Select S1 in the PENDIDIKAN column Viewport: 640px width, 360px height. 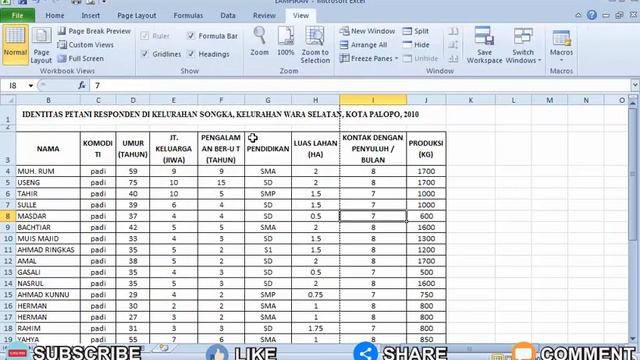(x=268, y=250)
